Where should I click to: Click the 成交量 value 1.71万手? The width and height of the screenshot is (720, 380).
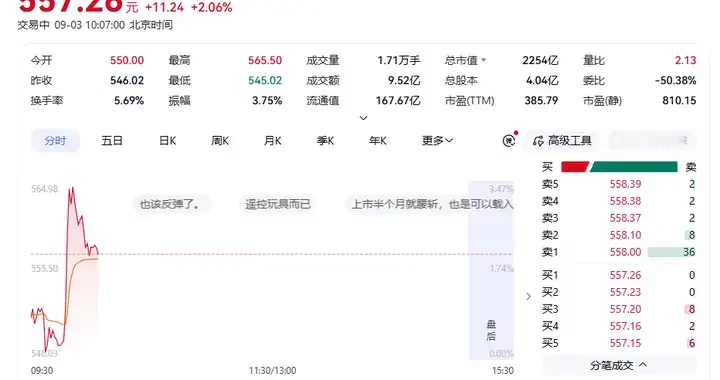[x=399, y=60]
